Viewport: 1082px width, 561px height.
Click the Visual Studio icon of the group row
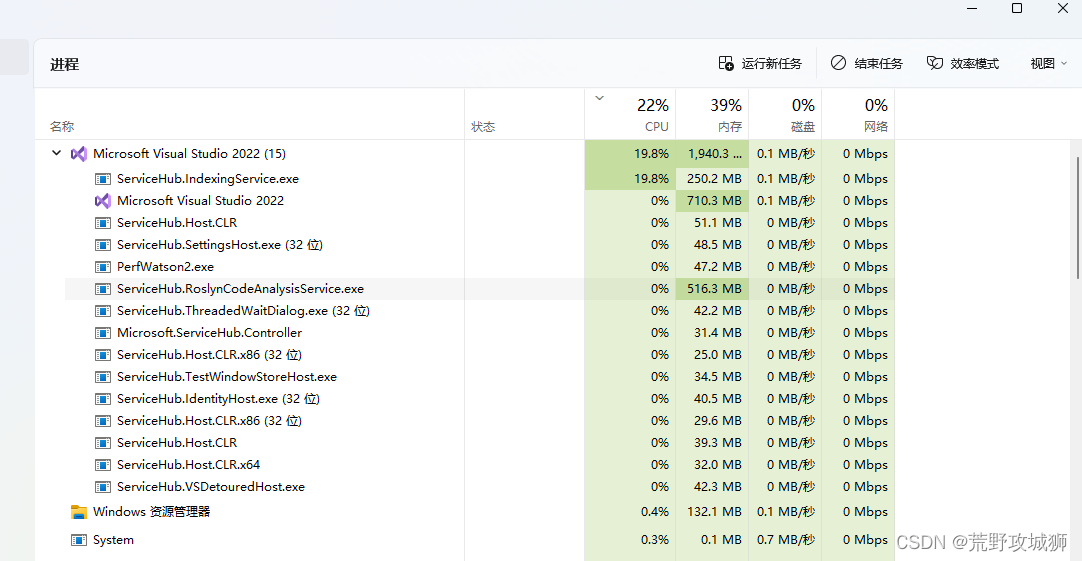tap(79, 154)
